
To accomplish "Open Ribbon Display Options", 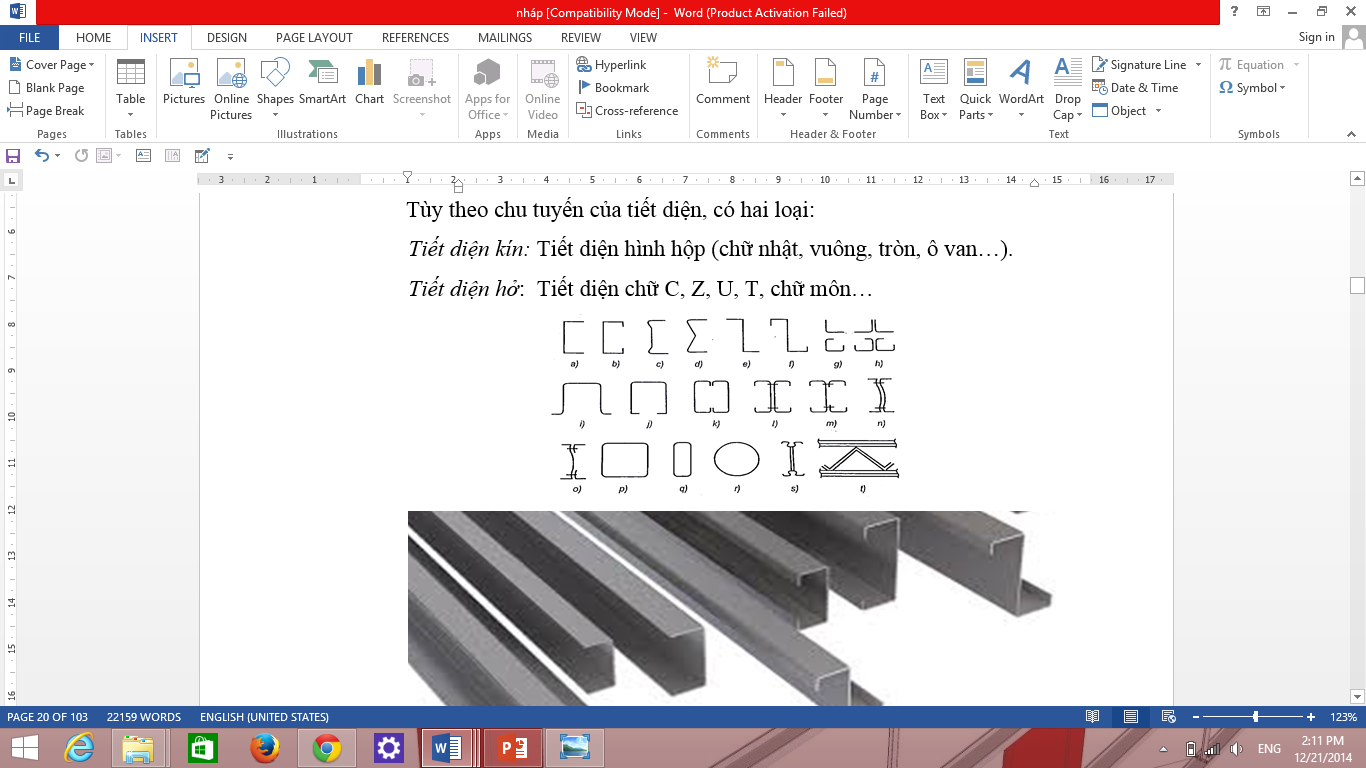I will (1264, 12).
